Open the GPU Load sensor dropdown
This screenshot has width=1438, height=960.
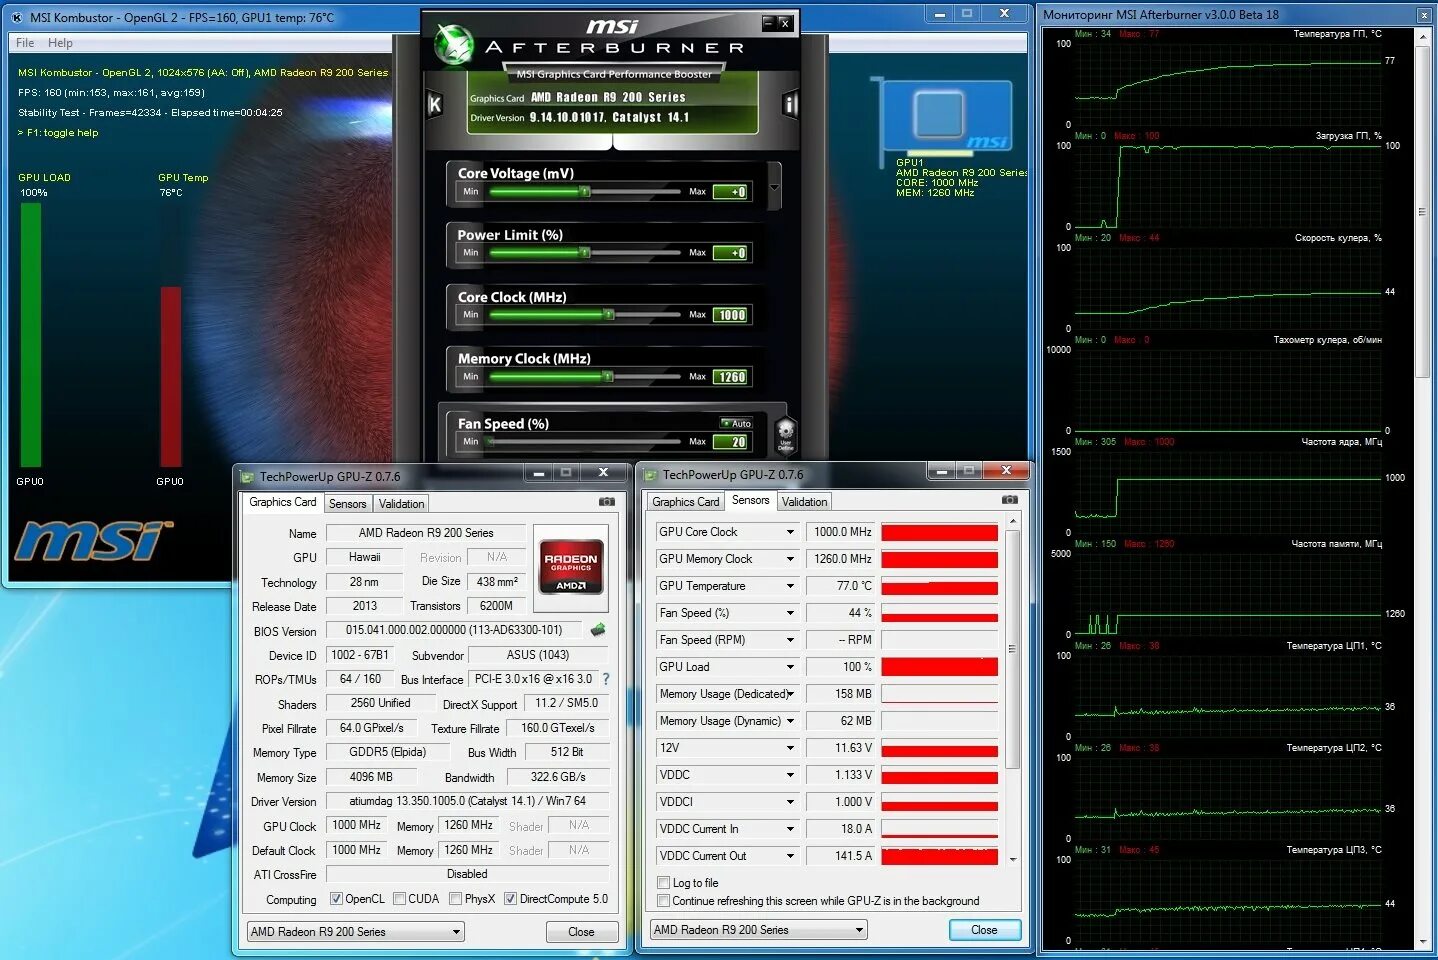point(790,667)
